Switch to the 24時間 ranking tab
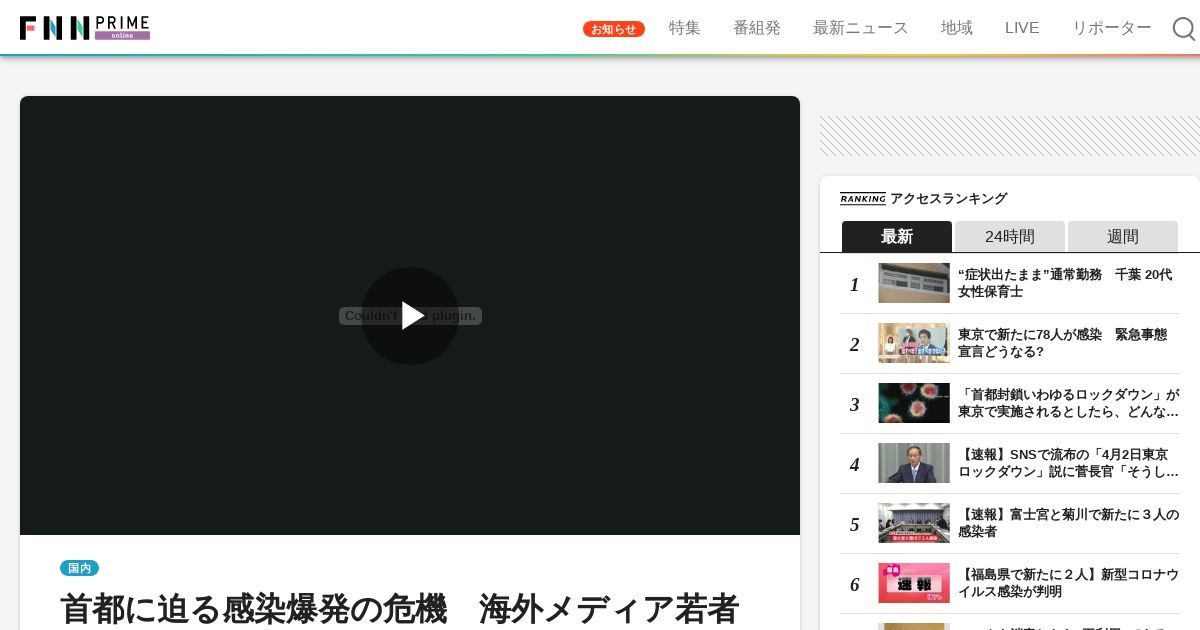 click(1010, 237)
